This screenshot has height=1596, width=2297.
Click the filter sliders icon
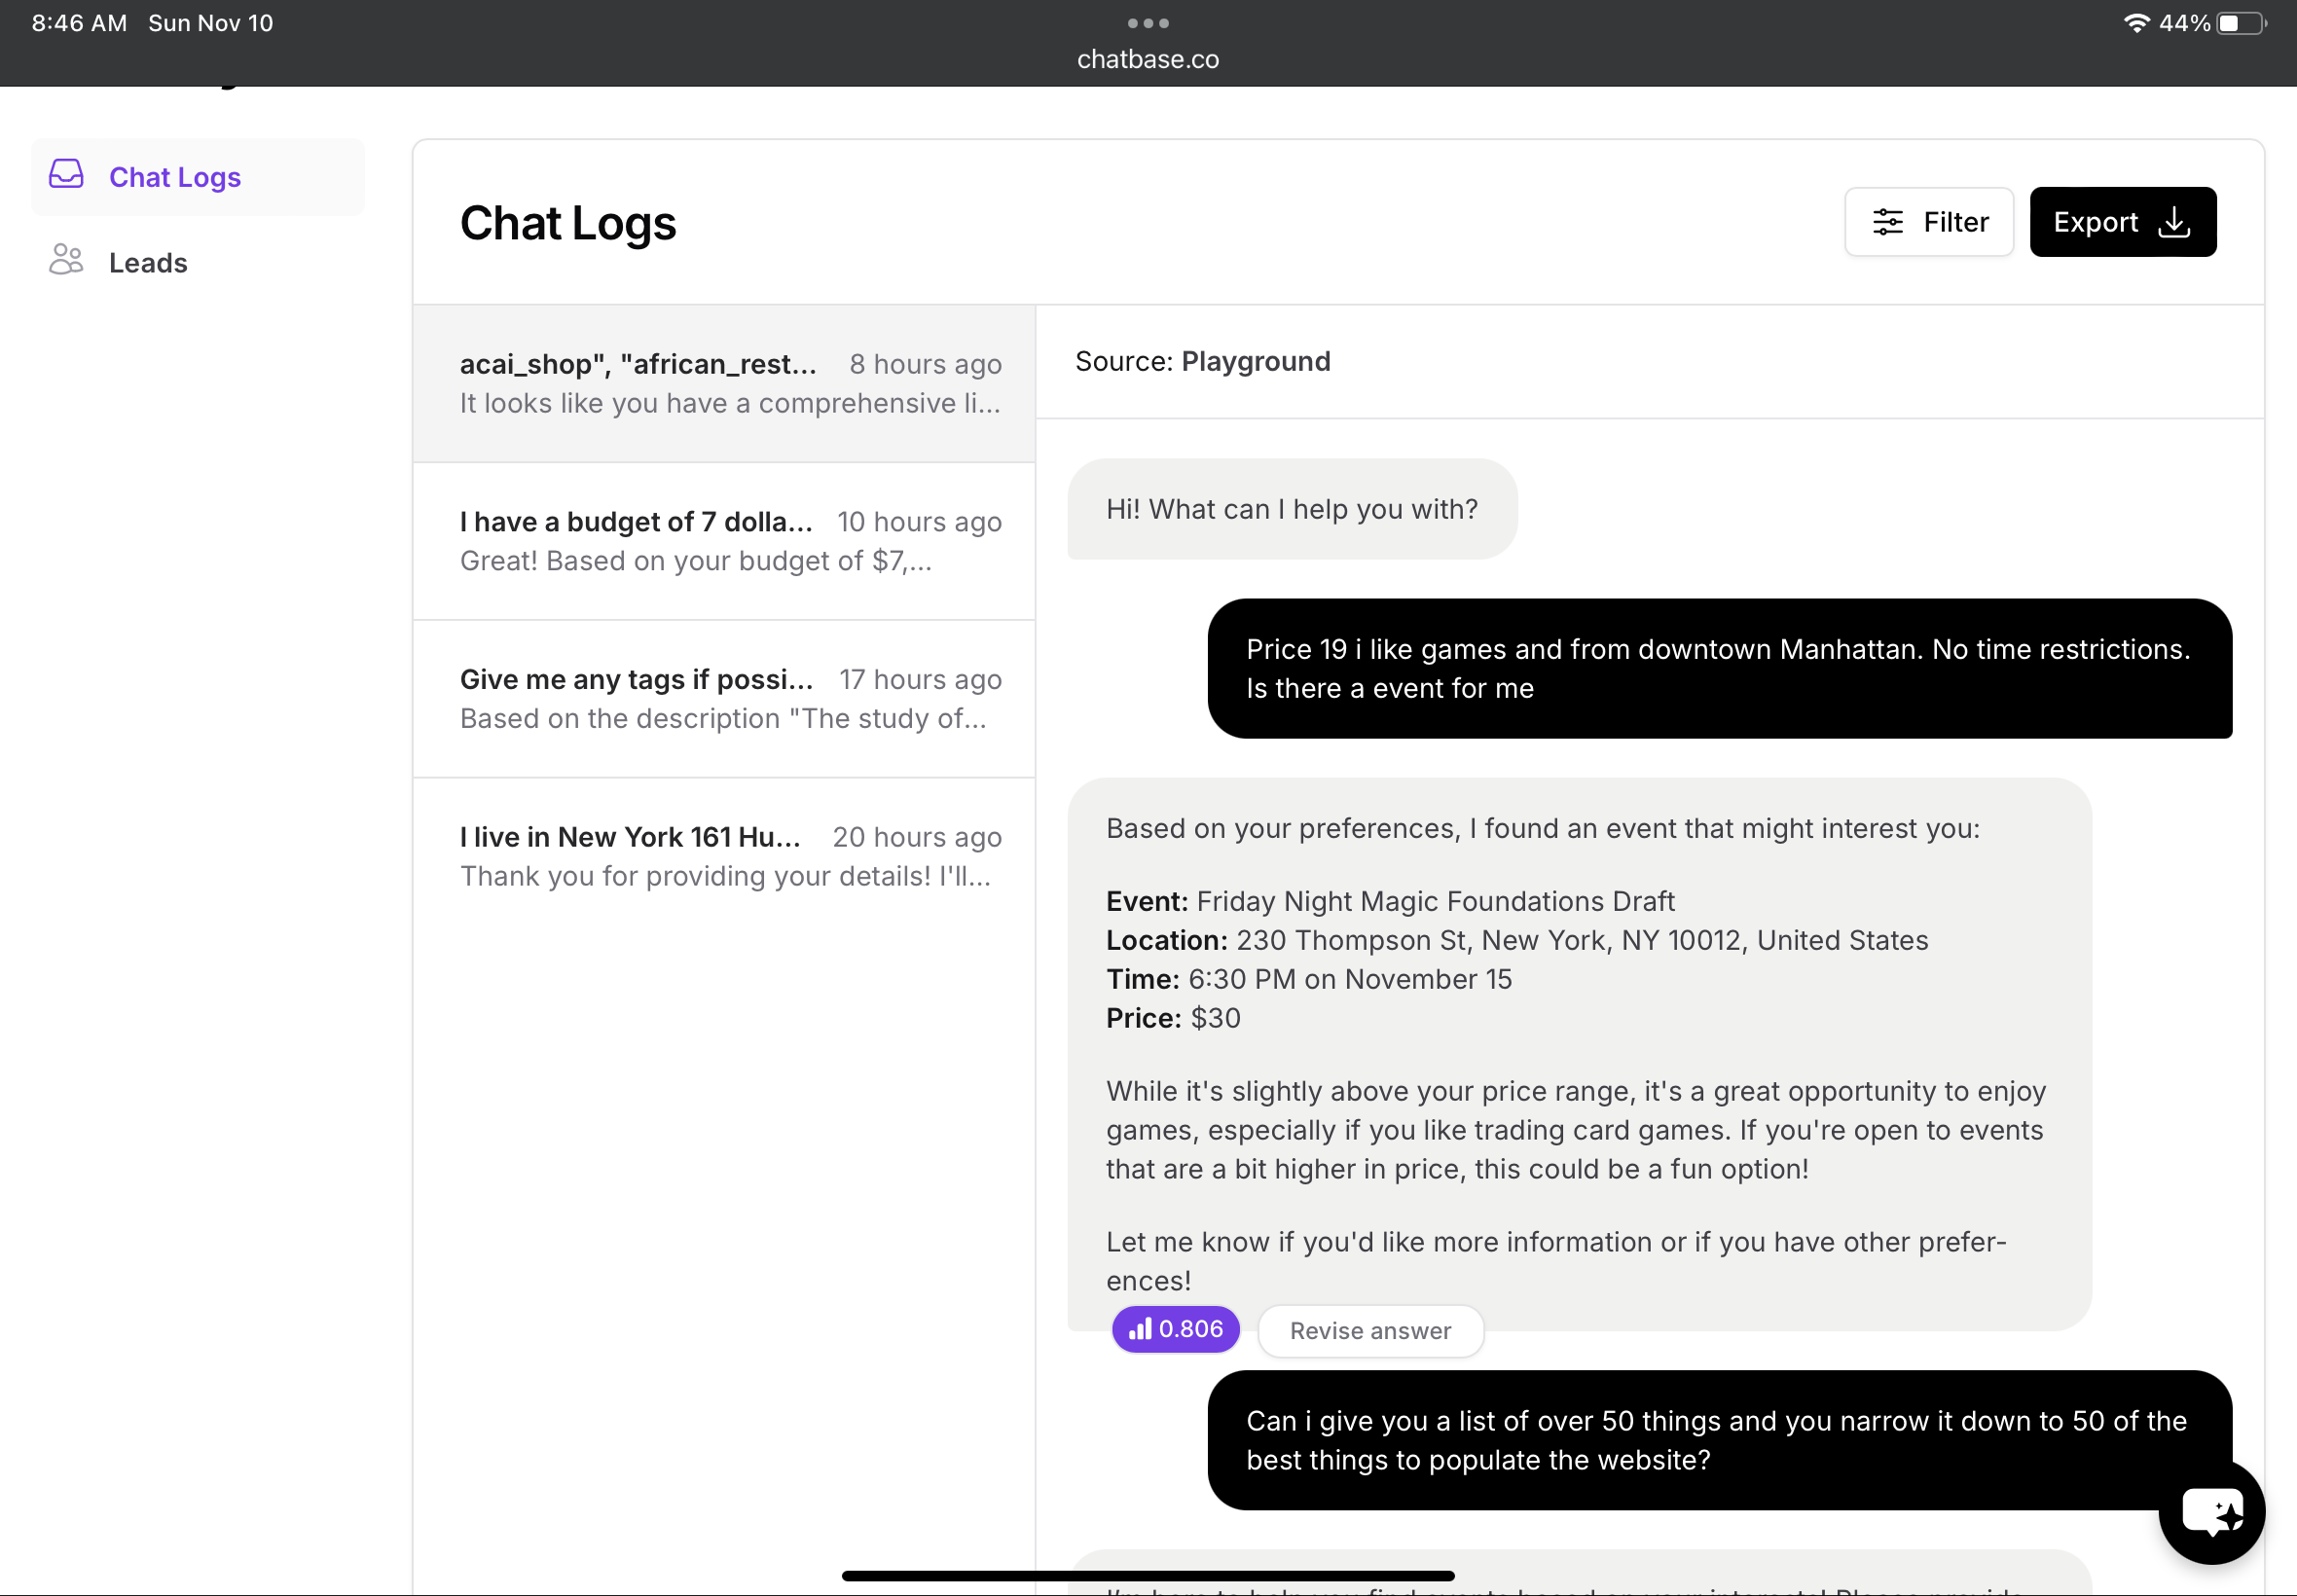(1887, 222)
